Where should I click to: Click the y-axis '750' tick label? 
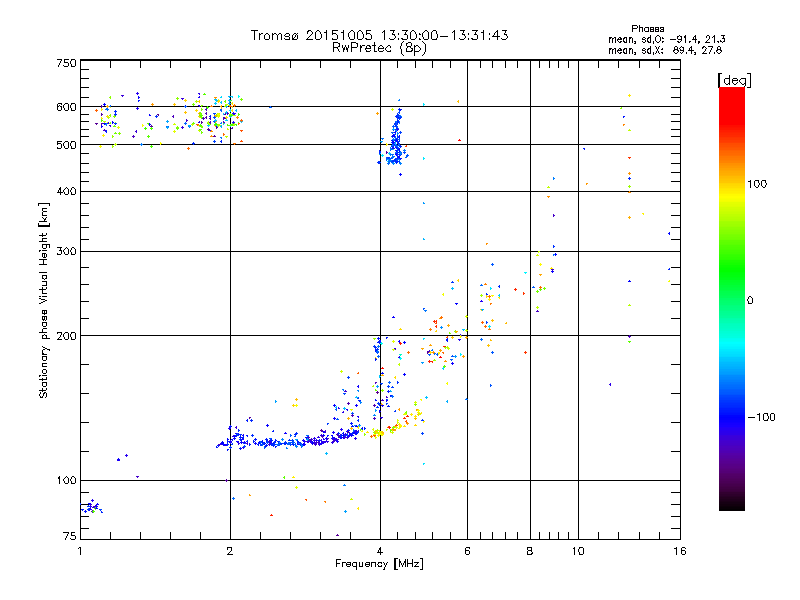coord(66,63)
